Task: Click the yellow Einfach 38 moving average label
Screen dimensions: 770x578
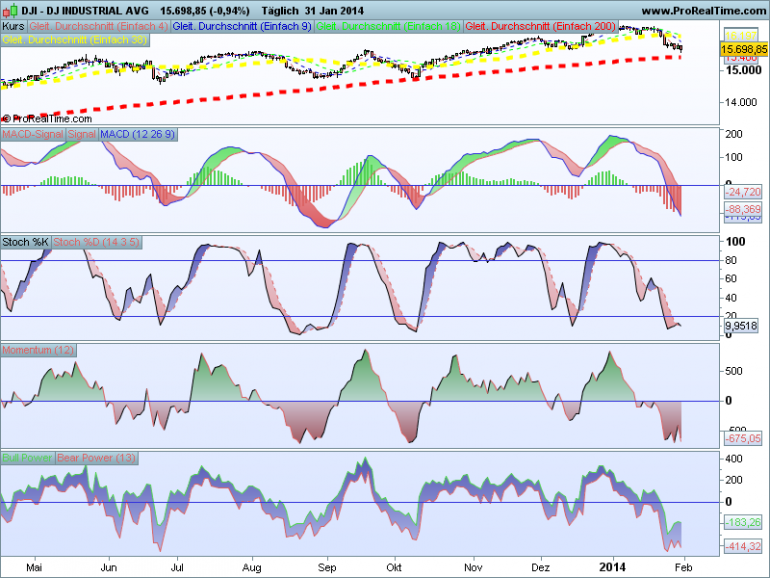Action: (x=75, y=40)
